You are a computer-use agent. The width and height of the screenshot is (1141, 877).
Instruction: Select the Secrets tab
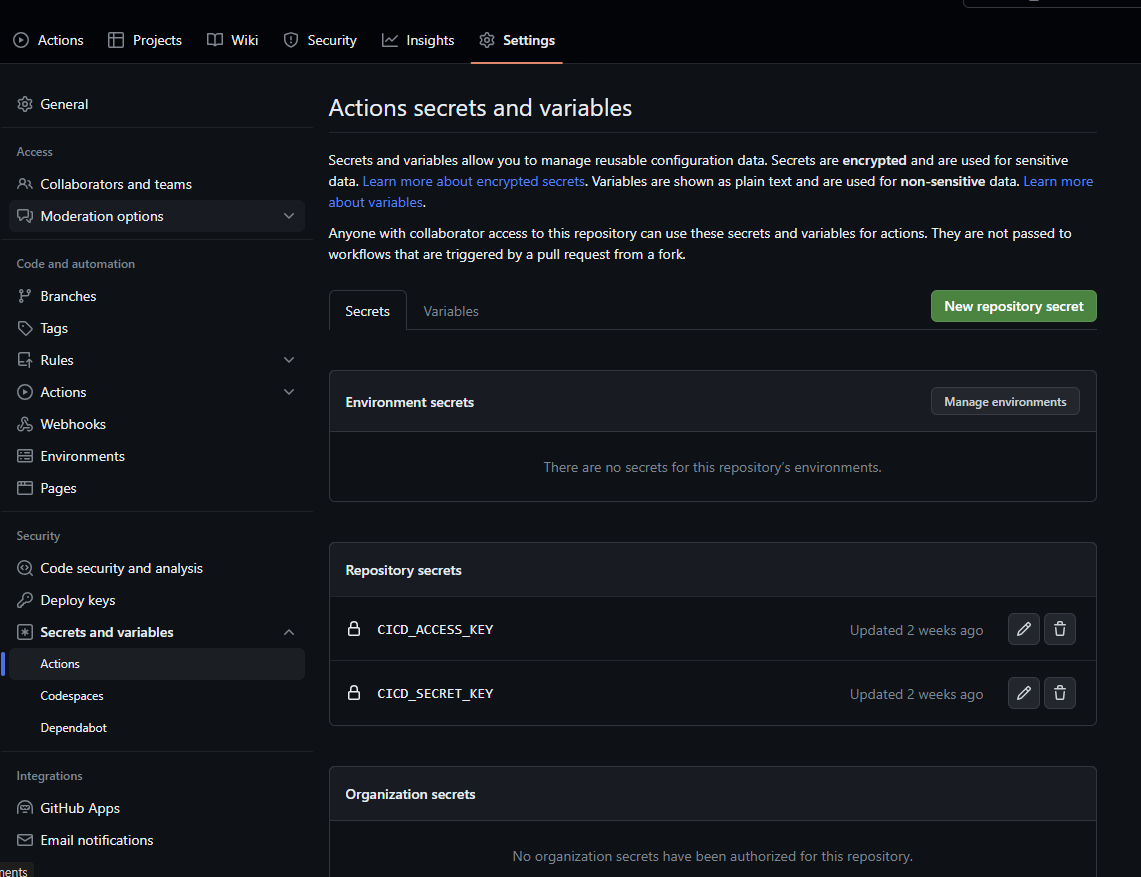click(x=367, y=311)
